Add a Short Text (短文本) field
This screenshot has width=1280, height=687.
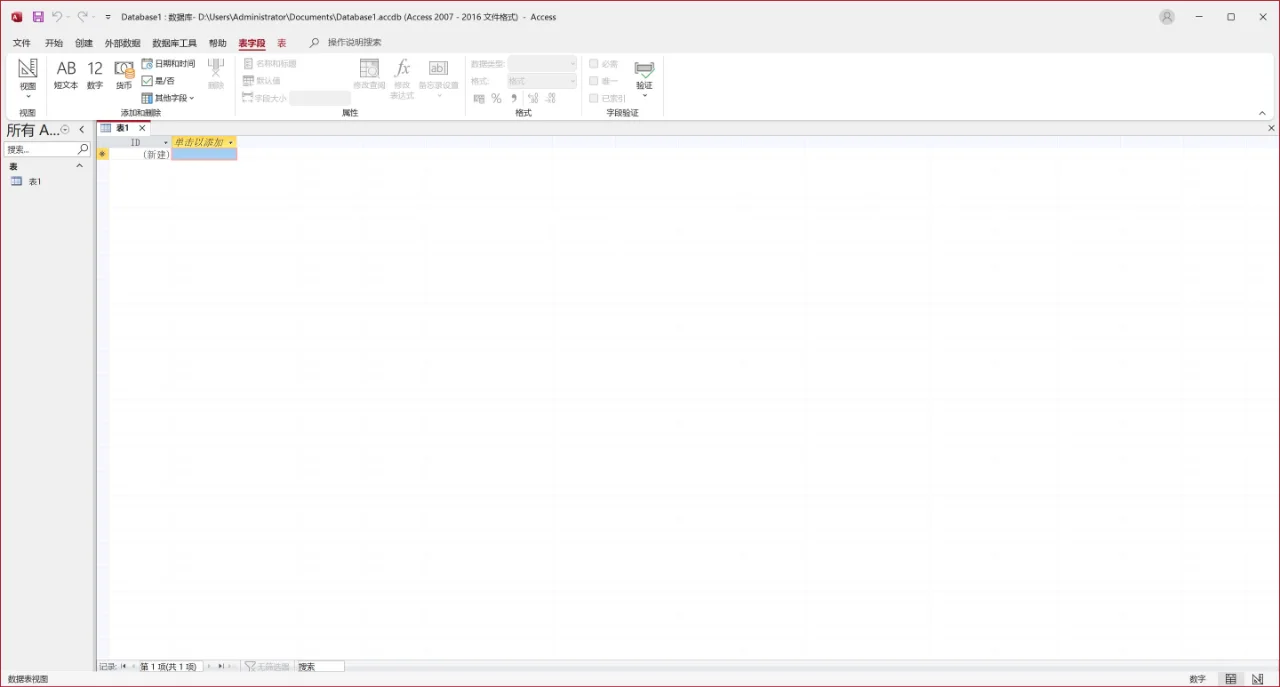[65, 72]
